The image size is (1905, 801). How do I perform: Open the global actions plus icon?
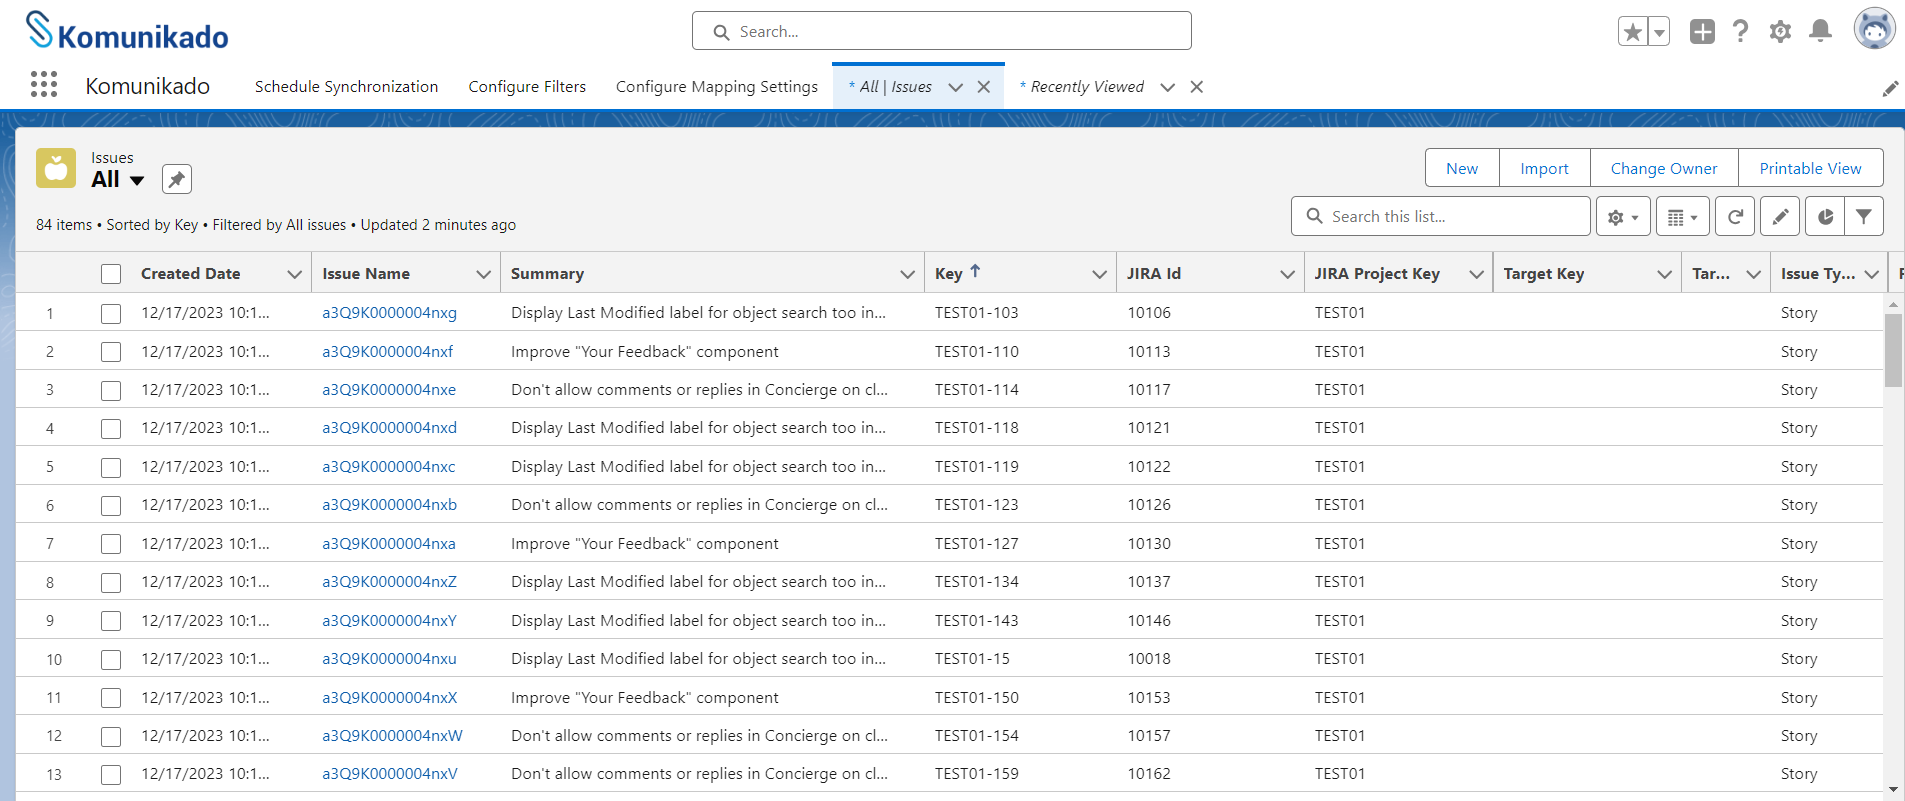[1702, 32]
